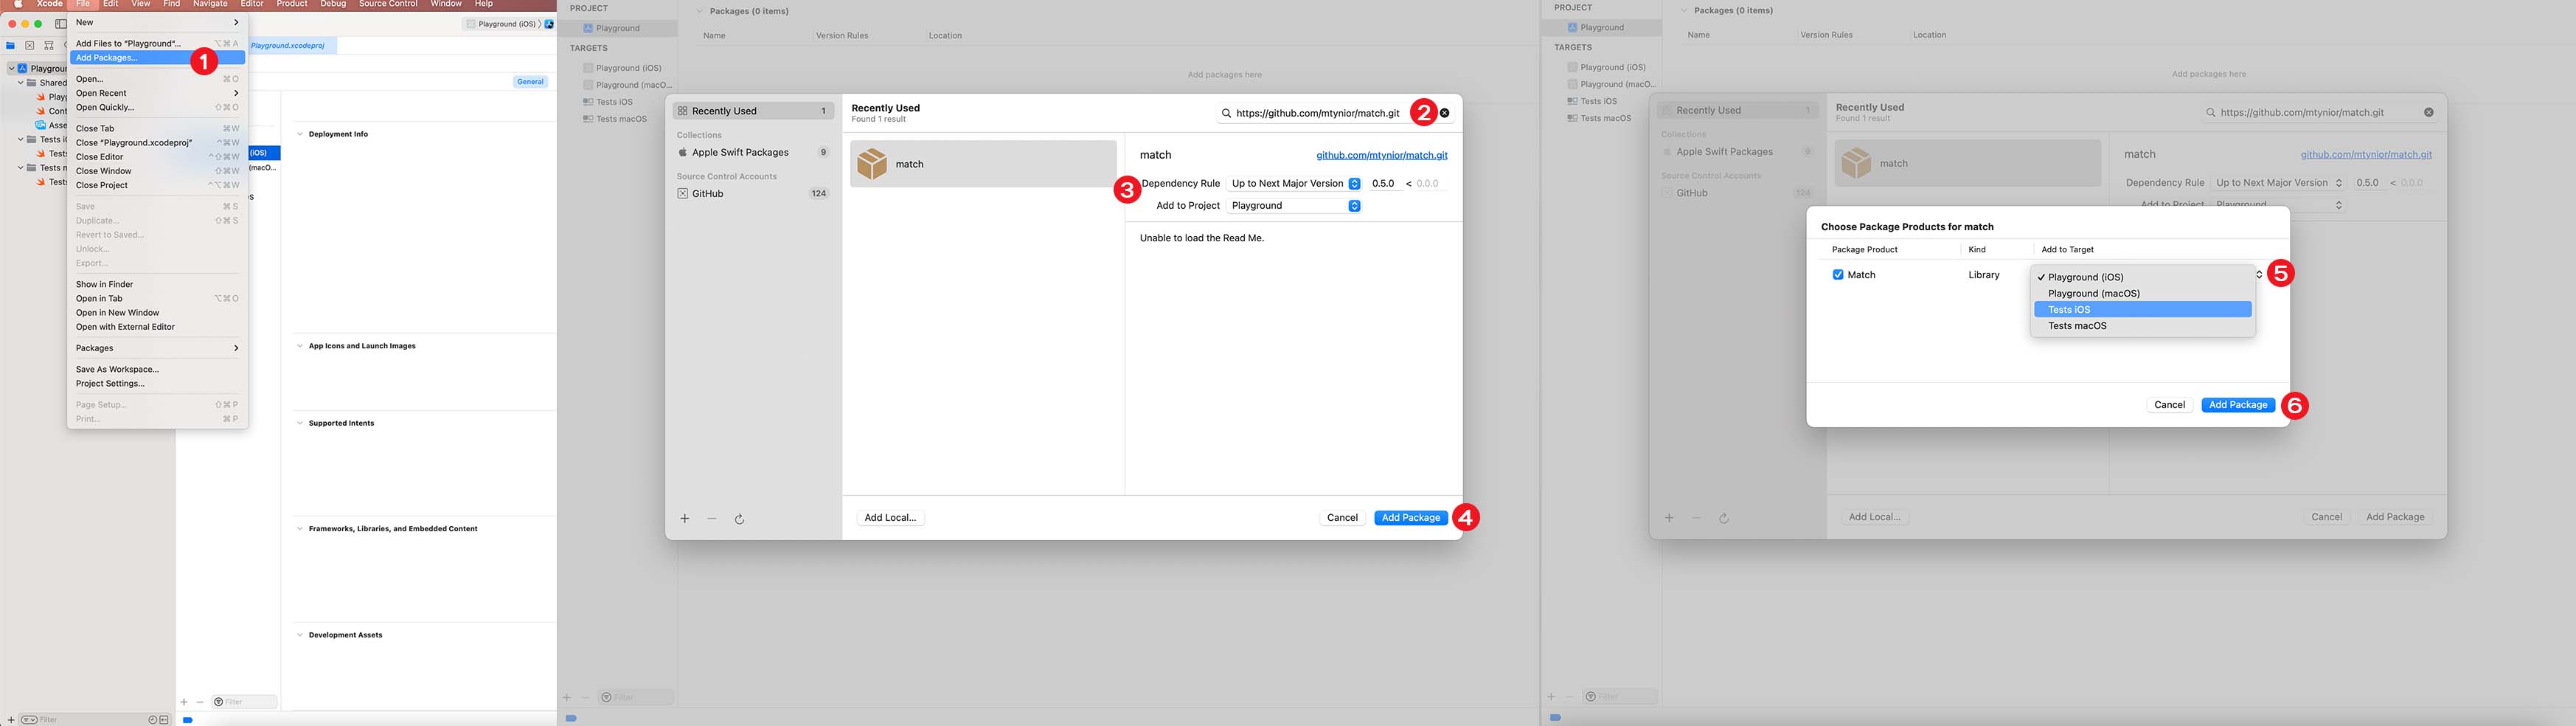This screenshot has width=2576, height=726.
Task: Click the plus button at file navigator bottom
Action: 11,720
